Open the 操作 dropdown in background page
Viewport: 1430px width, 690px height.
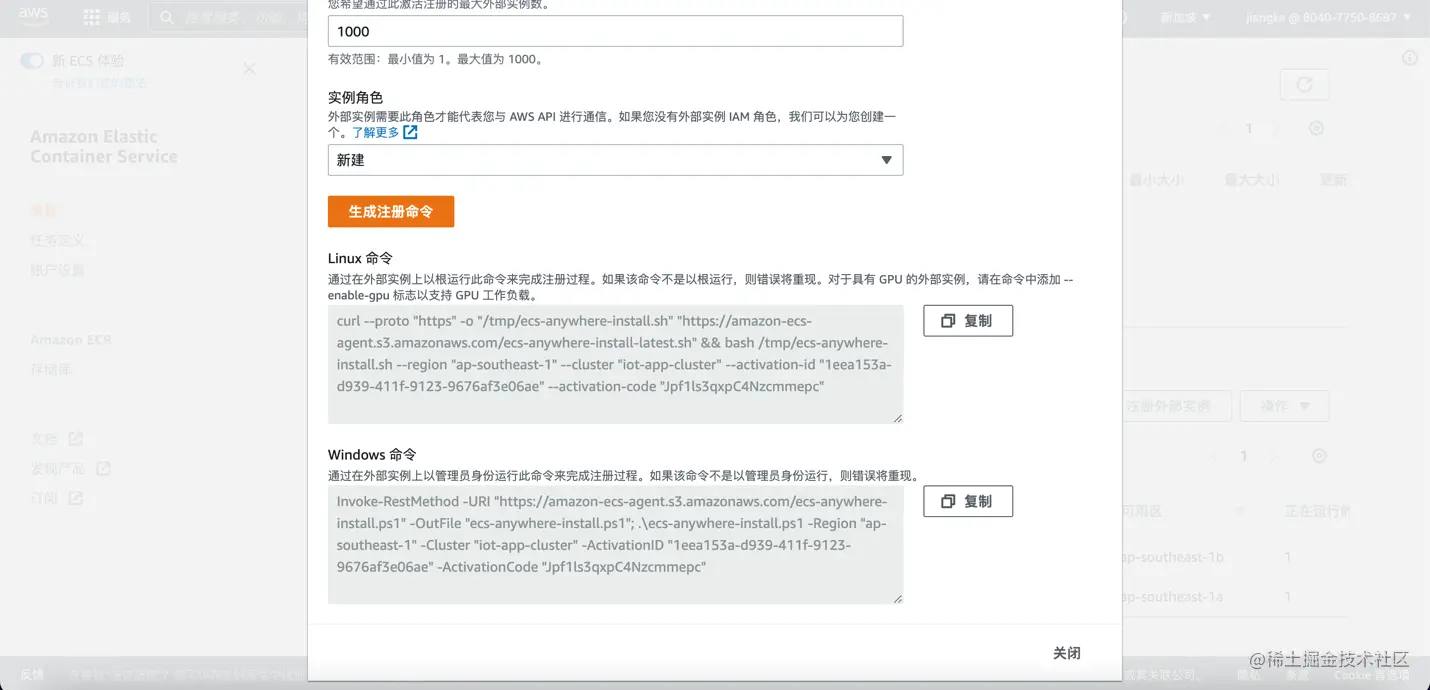pyautogui.click(x=1284, y=406)
